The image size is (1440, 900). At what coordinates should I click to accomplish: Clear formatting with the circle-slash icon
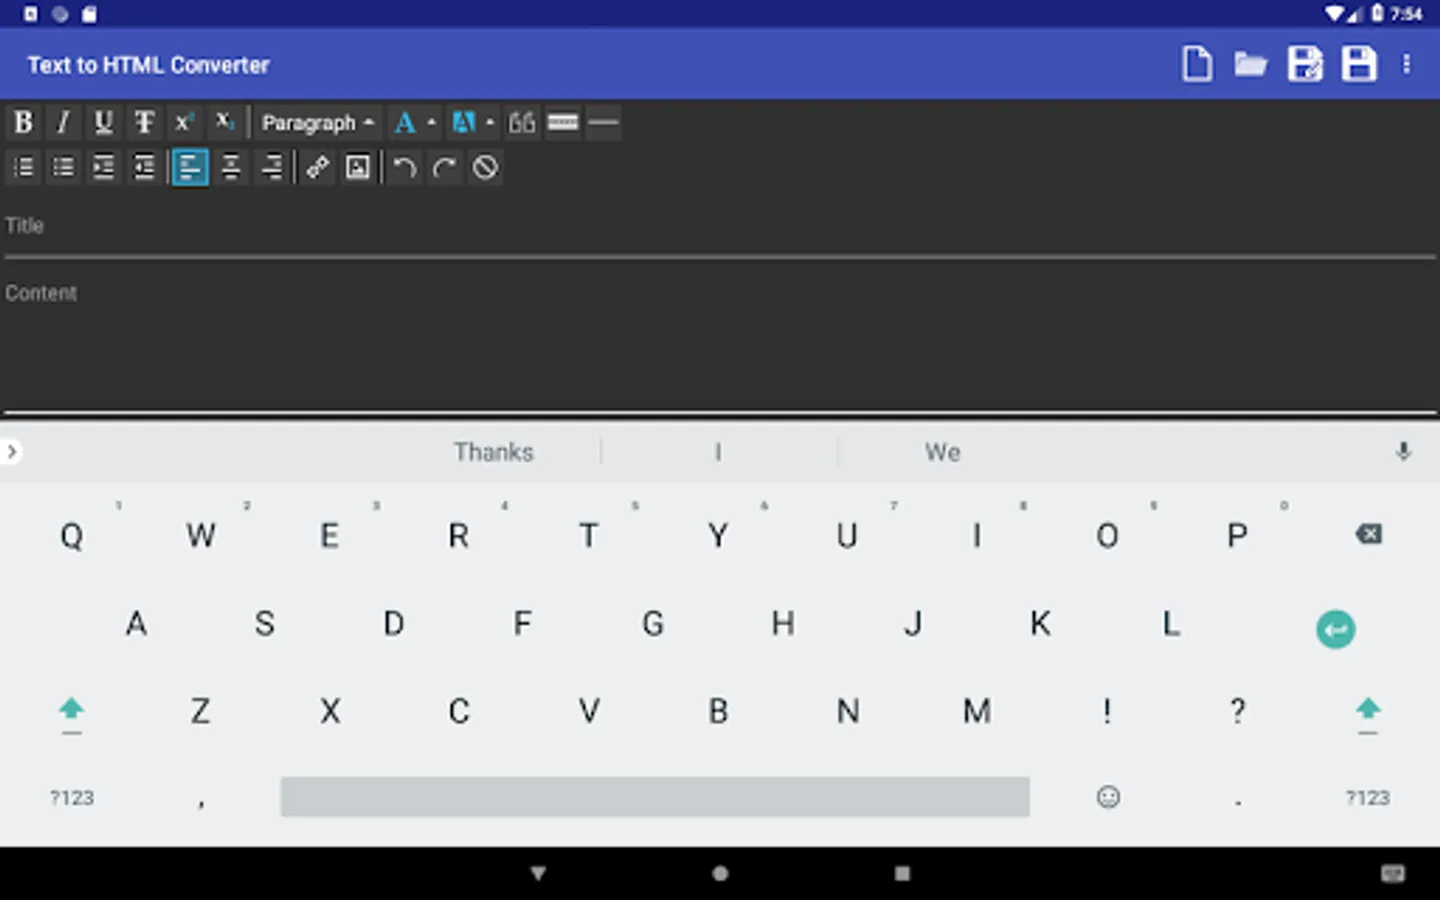click(x=485, y=167)
